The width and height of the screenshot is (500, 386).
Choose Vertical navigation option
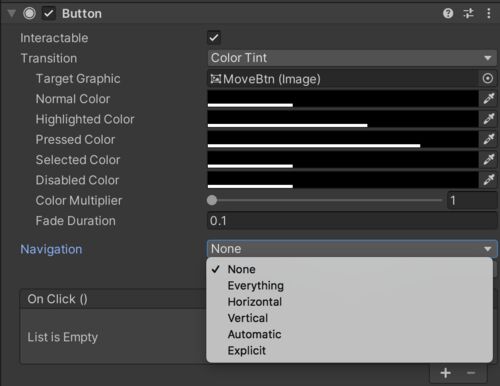349,318
